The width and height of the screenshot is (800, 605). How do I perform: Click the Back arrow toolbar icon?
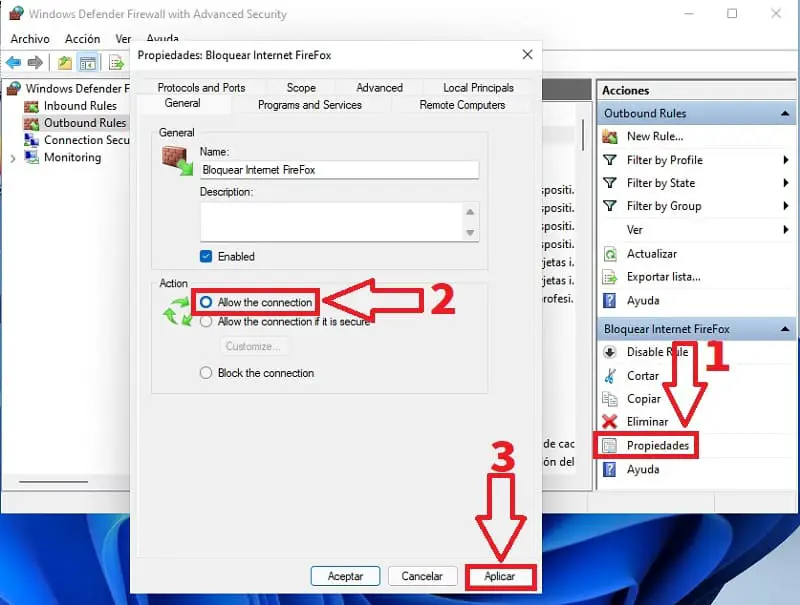pyautogui.click(x=13, y=63)
